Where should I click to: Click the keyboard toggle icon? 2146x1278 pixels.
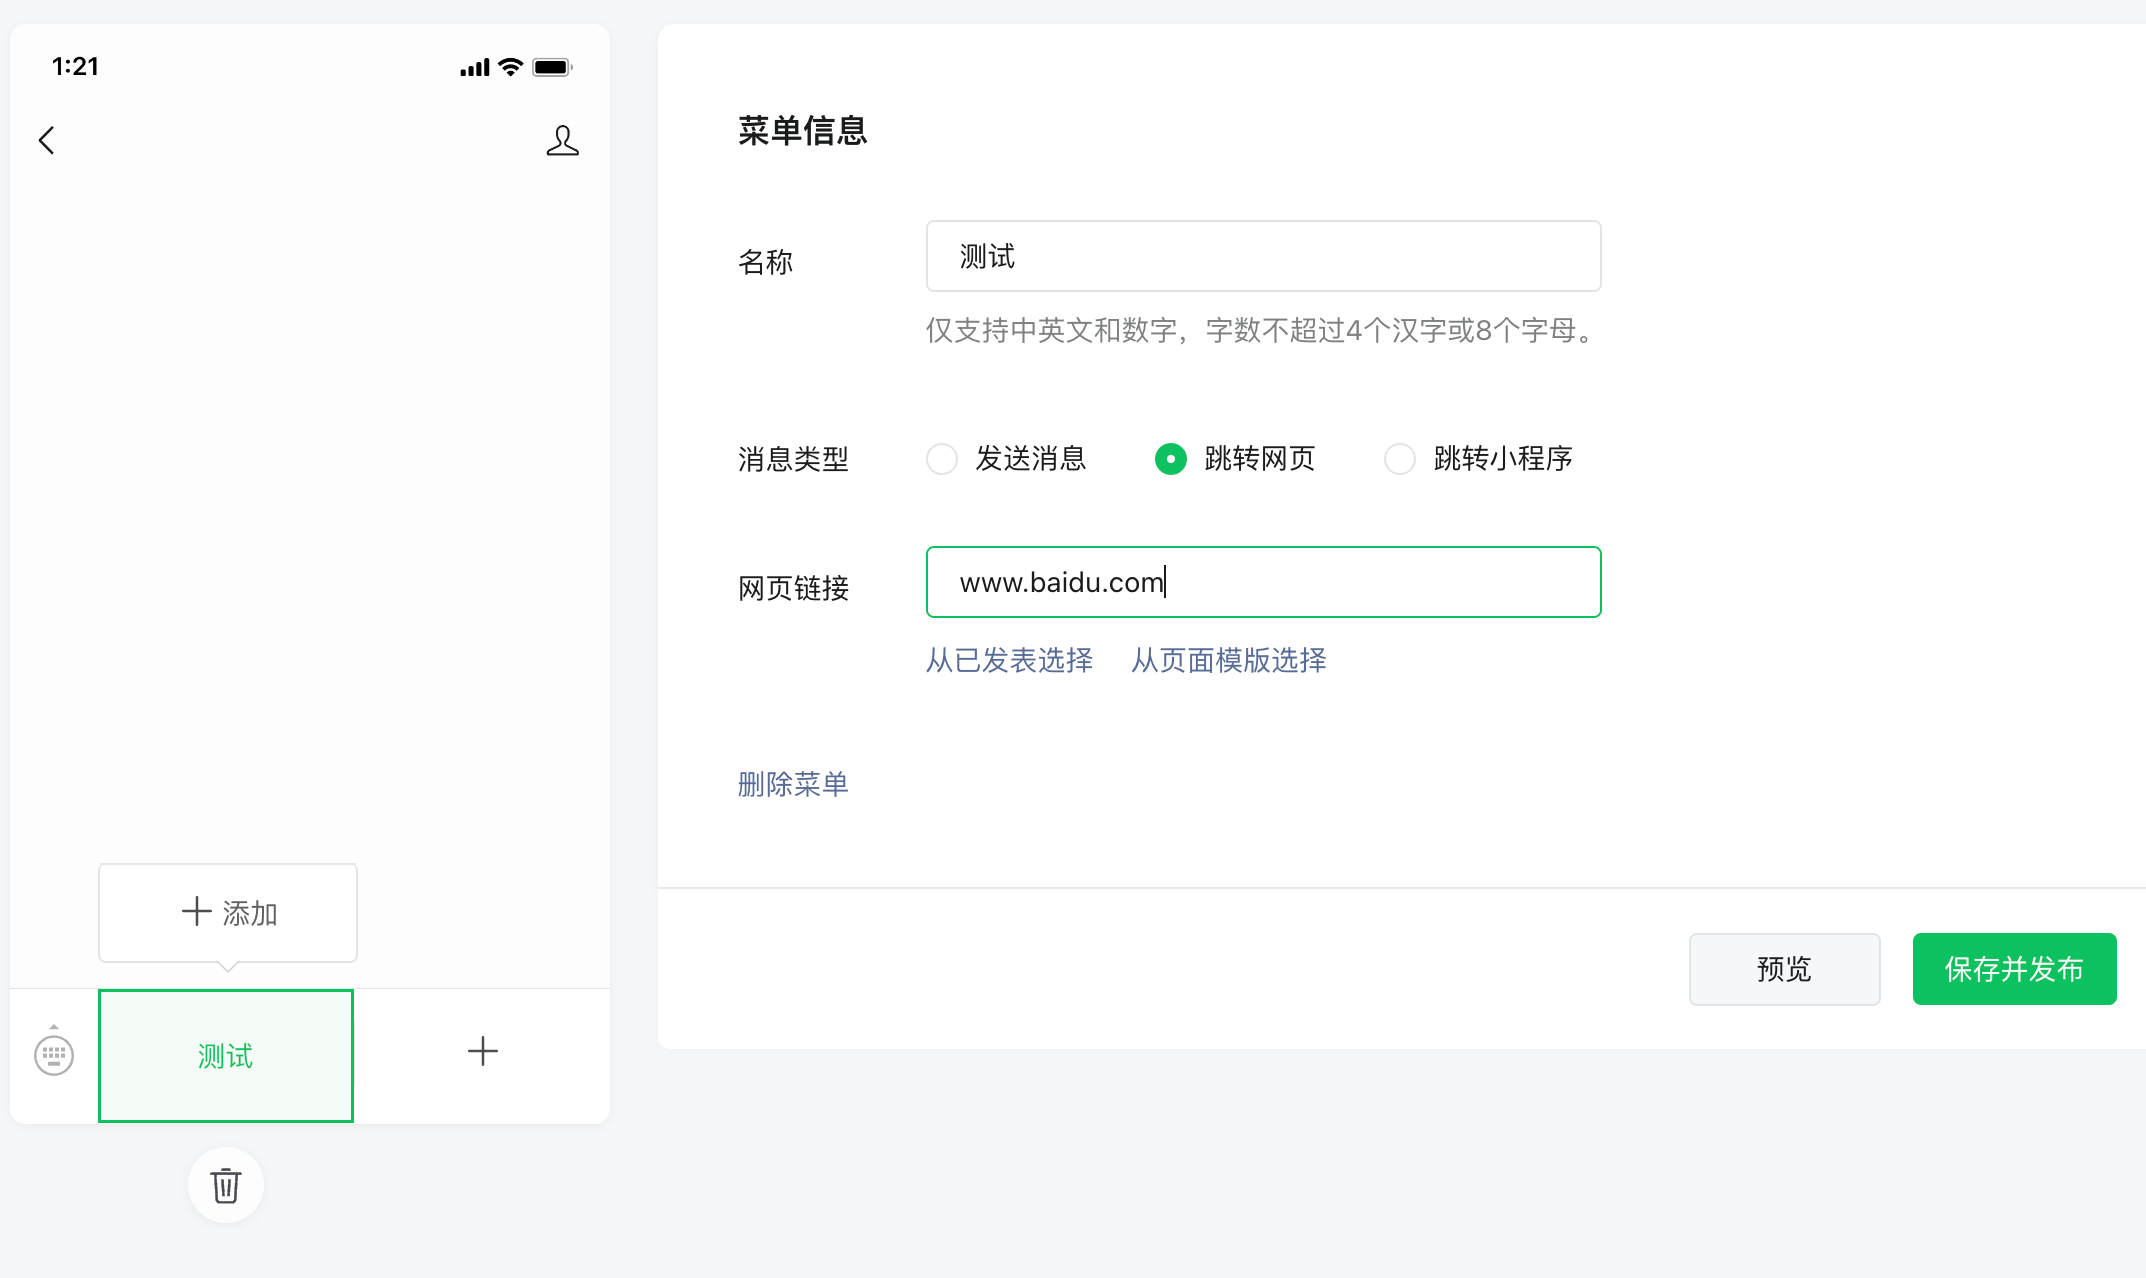(x=54, y=1054)
